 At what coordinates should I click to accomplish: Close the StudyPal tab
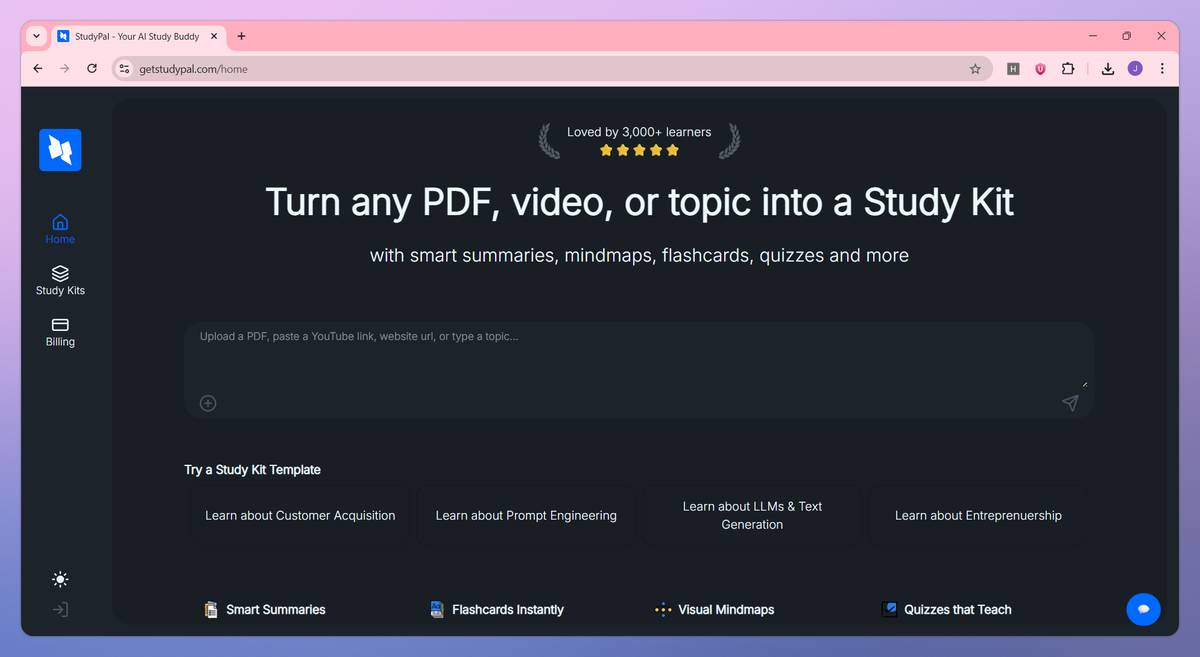pyautogui.click(x=214, y=36)
